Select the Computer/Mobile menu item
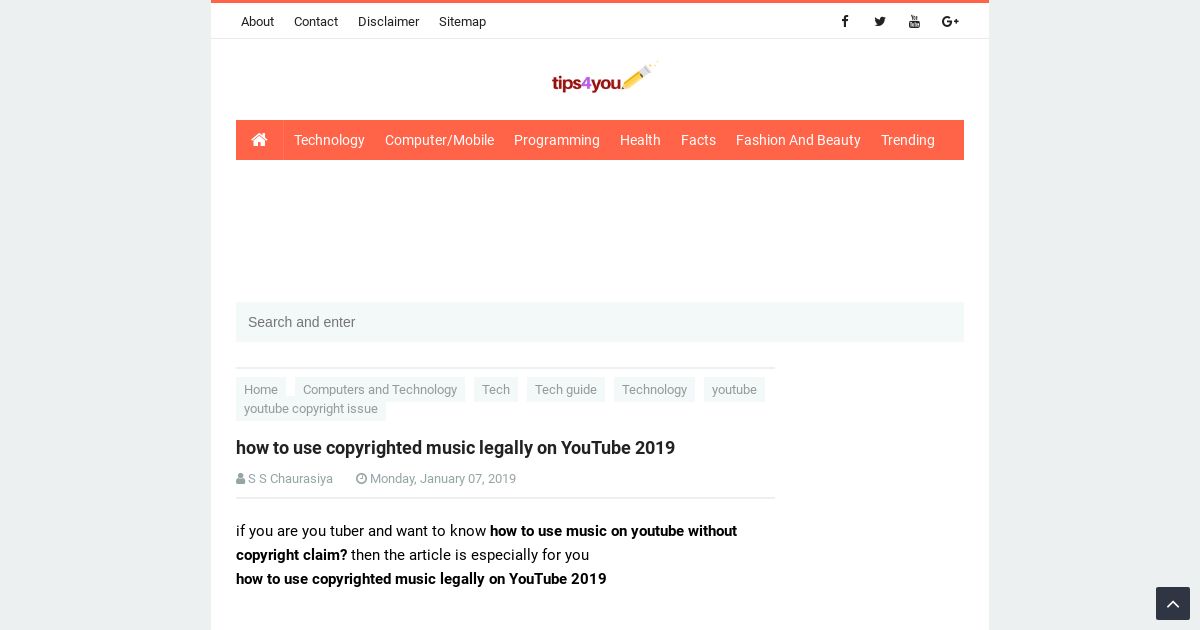Viewport: 1200px width, 630px height. click(x=439, y=140)
